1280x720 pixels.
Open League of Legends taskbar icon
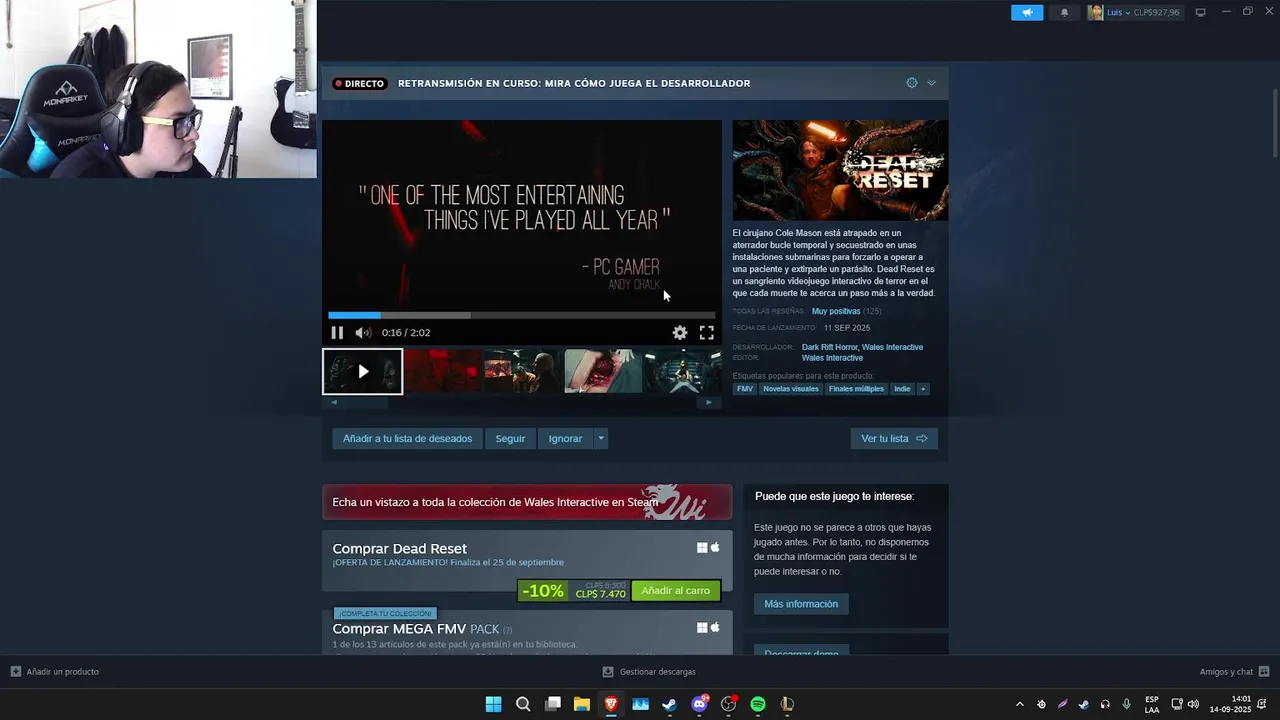click(788, 704)
